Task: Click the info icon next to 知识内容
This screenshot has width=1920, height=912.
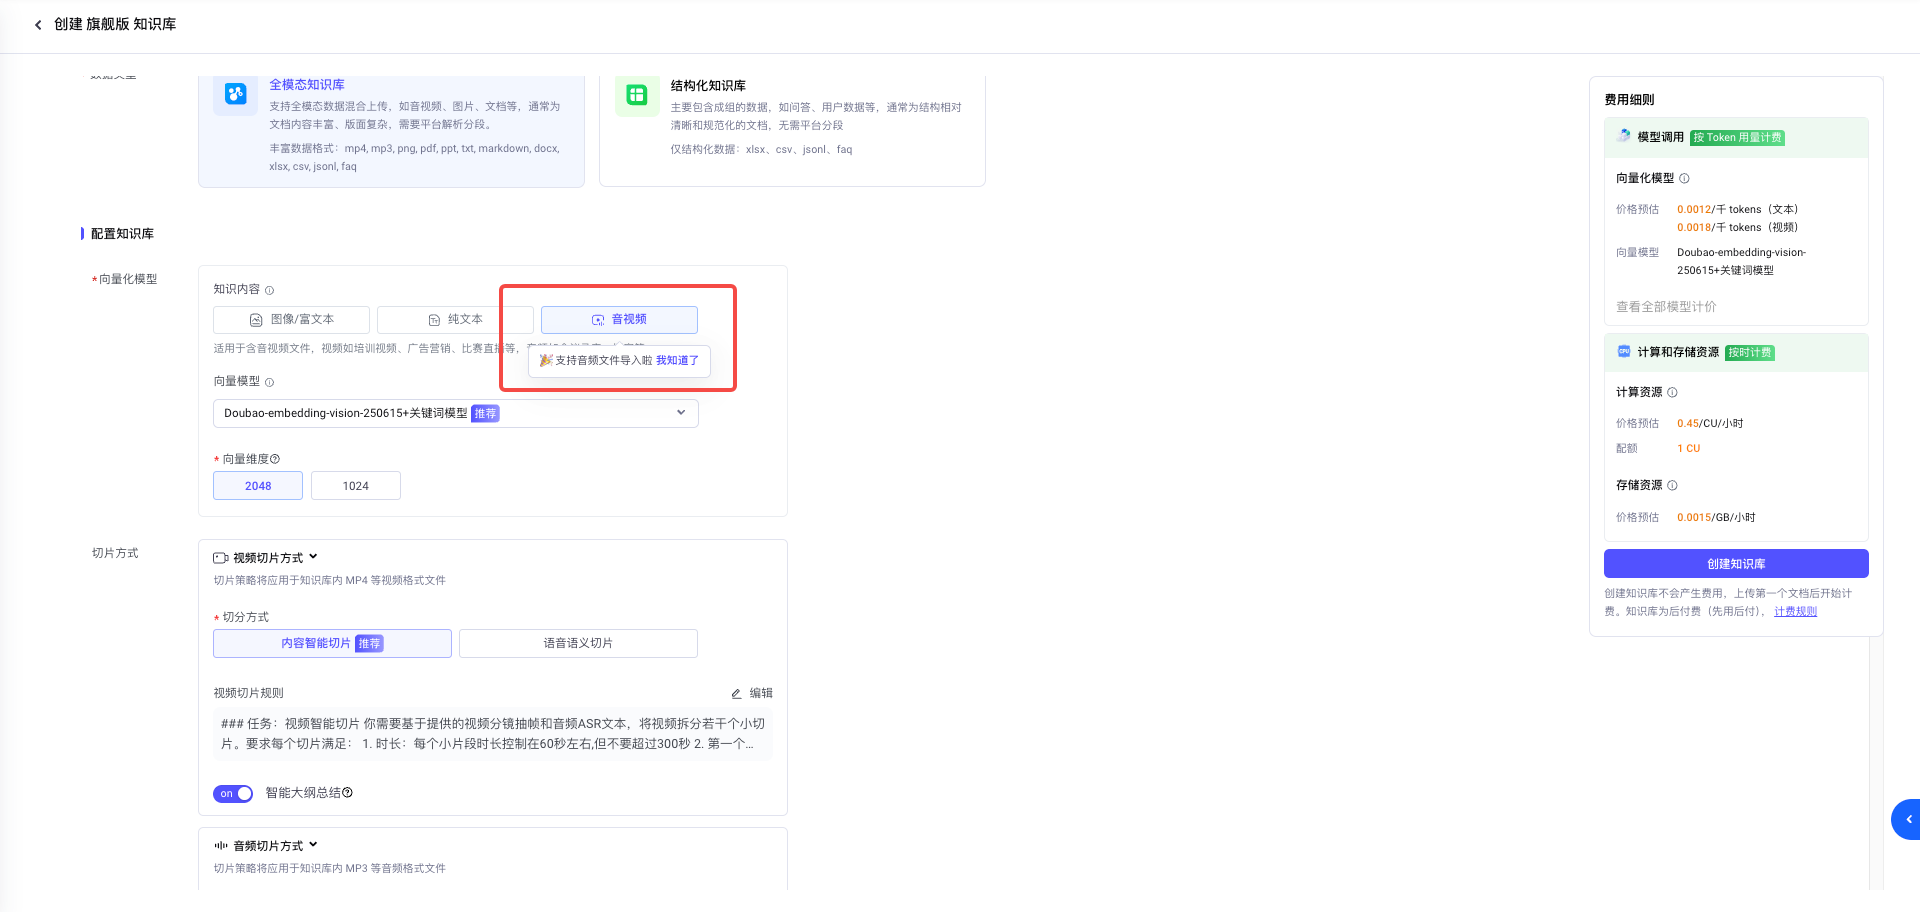Action: coord(269,291)
